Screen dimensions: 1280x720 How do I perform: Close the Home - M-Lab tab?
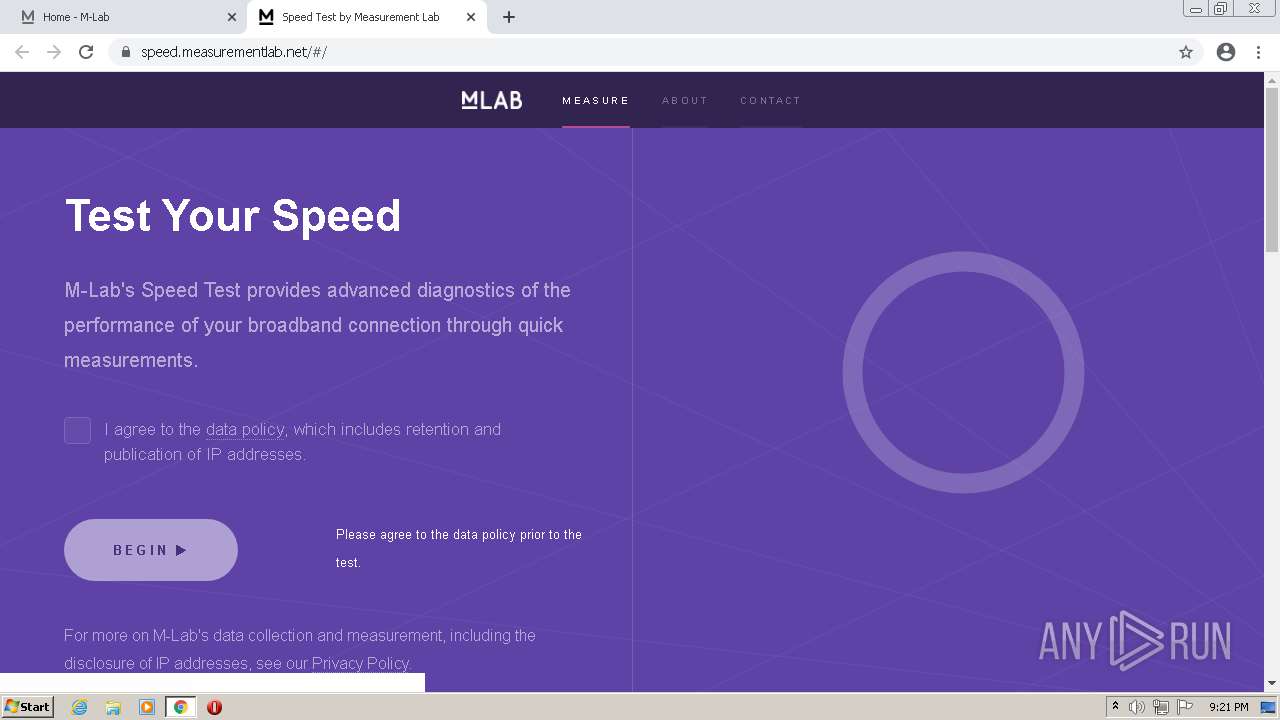232,17
